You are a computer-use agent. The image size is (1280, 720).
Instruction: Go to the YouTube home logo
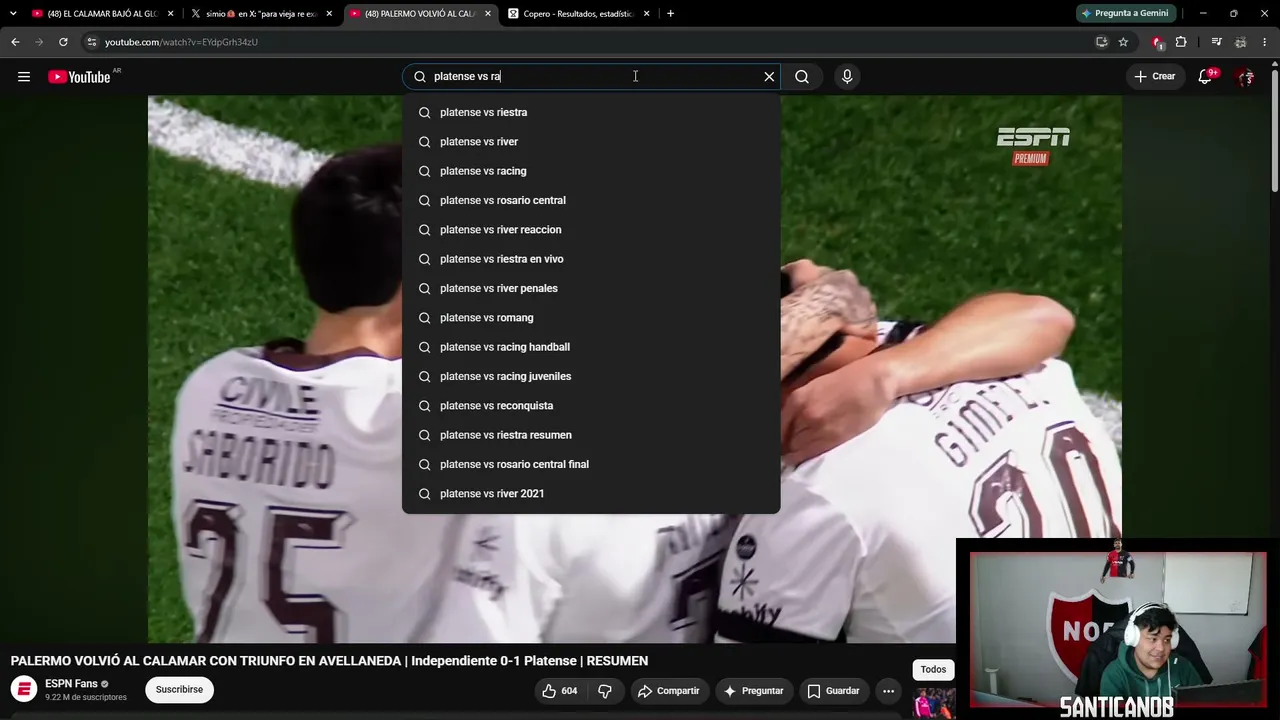[79, 77]
